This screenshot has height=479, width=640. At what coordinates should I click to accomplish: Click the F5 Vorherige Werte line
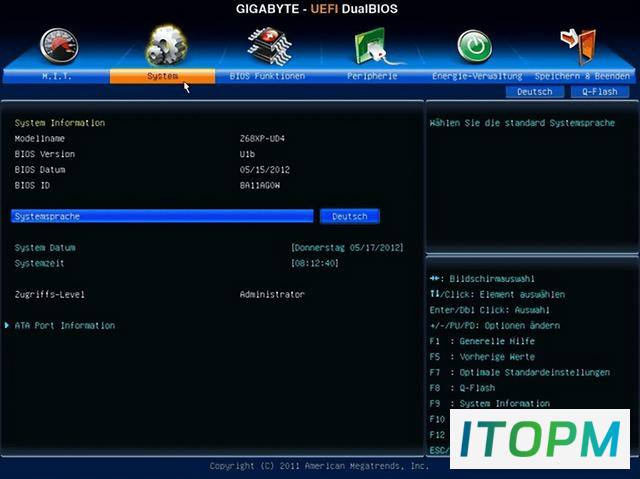click(482, 357)
